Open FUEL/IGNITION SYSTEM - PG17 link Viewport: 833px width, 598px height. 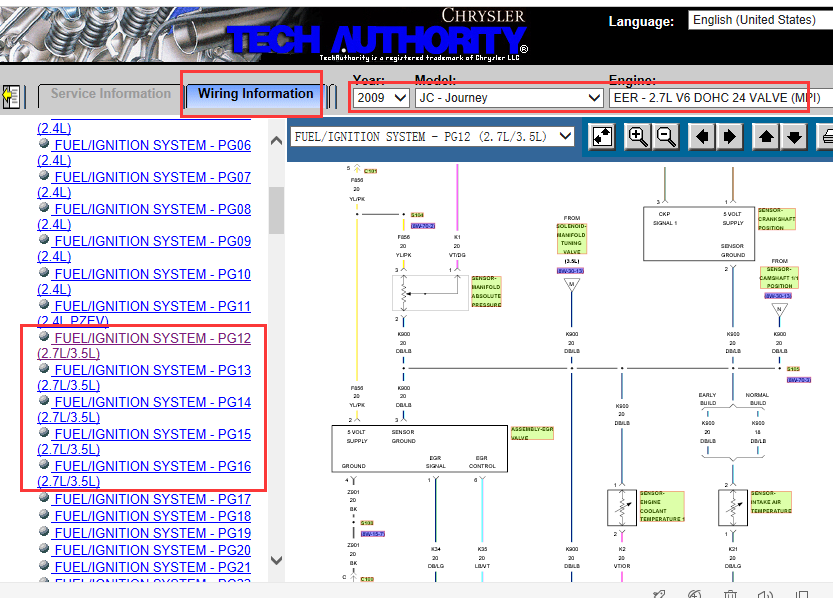point(152,499)
